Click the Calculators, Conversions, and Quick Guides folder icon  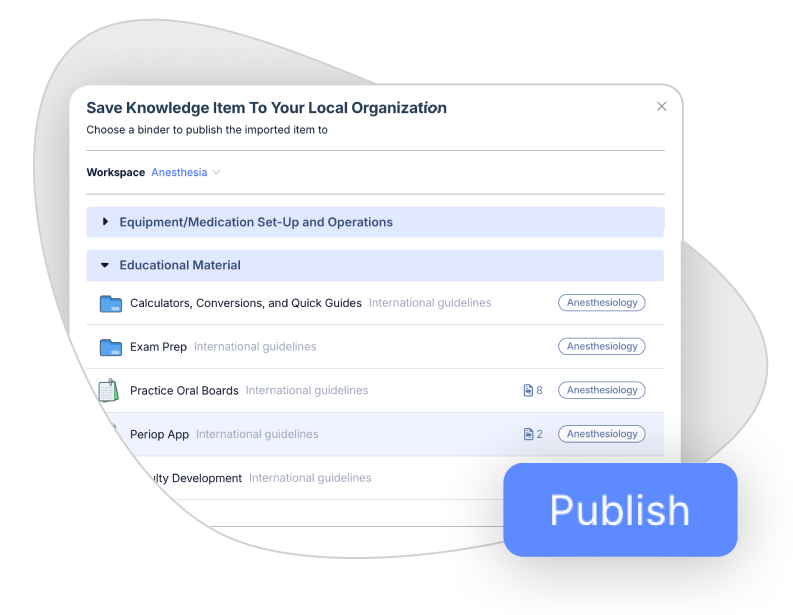click(x=111, y=303)
